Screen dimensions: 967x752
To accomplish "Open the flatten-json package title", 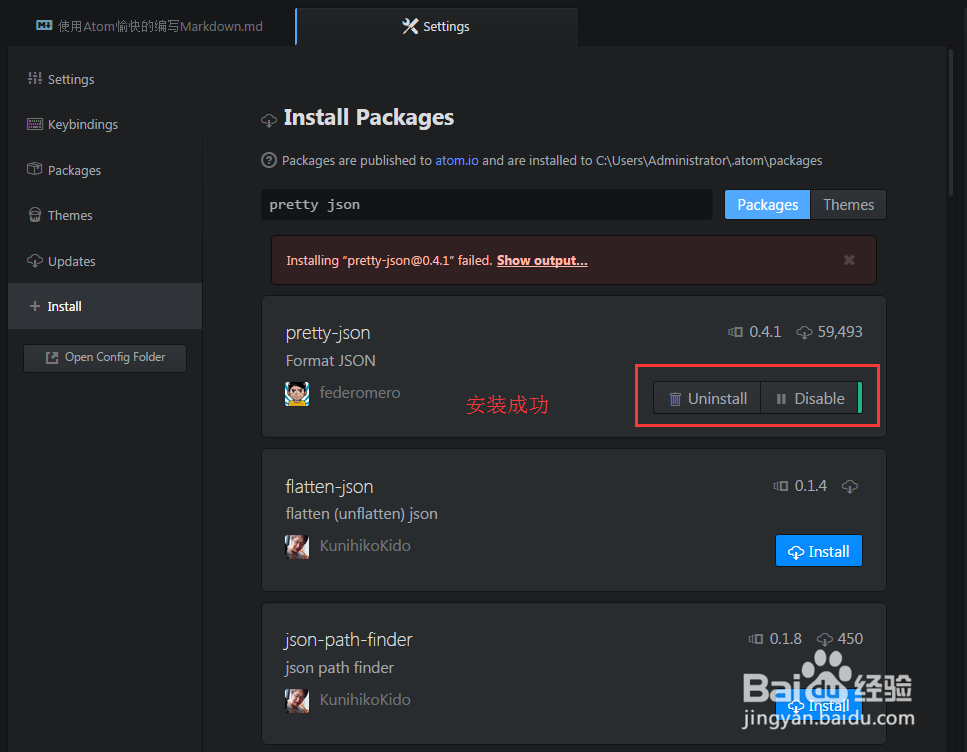I will [x=329, y=487].
